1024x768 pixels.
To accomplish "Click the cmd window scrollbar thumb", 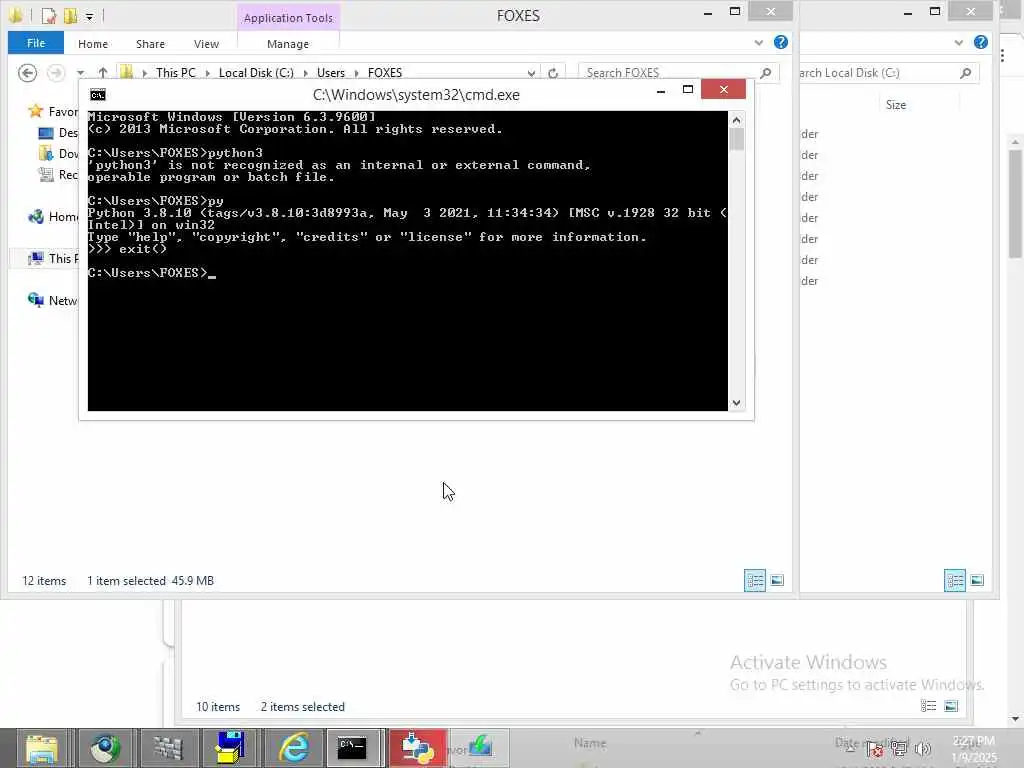I will (x=737, y=139).
